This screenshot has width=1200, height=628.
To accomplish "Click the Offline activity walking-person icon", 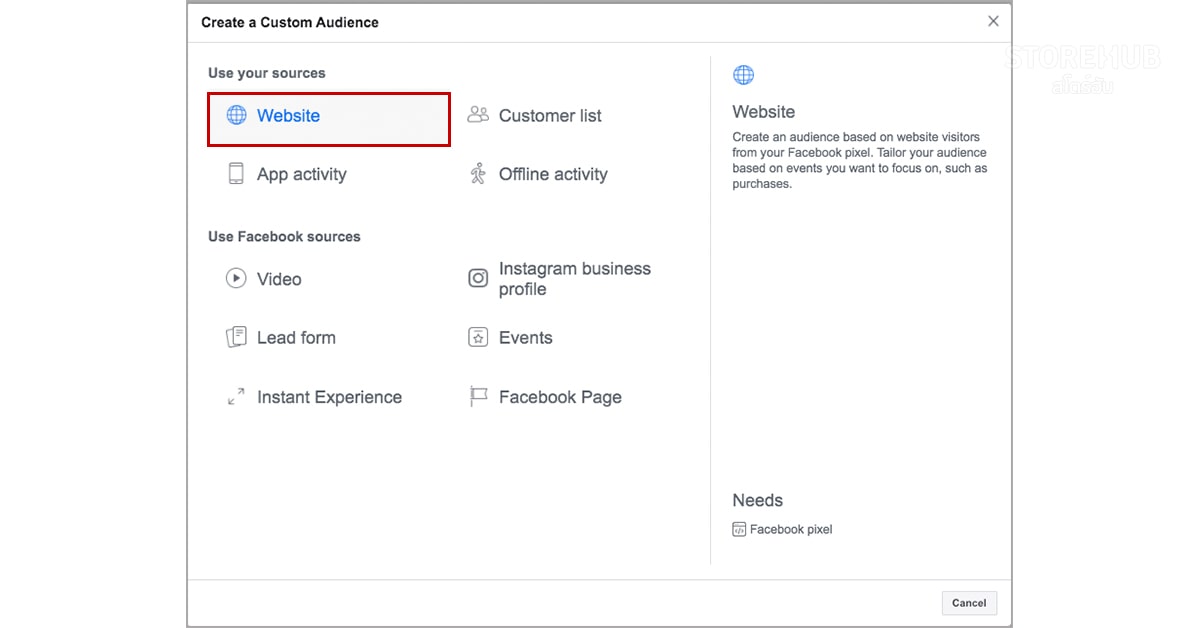I will [478, 174].
